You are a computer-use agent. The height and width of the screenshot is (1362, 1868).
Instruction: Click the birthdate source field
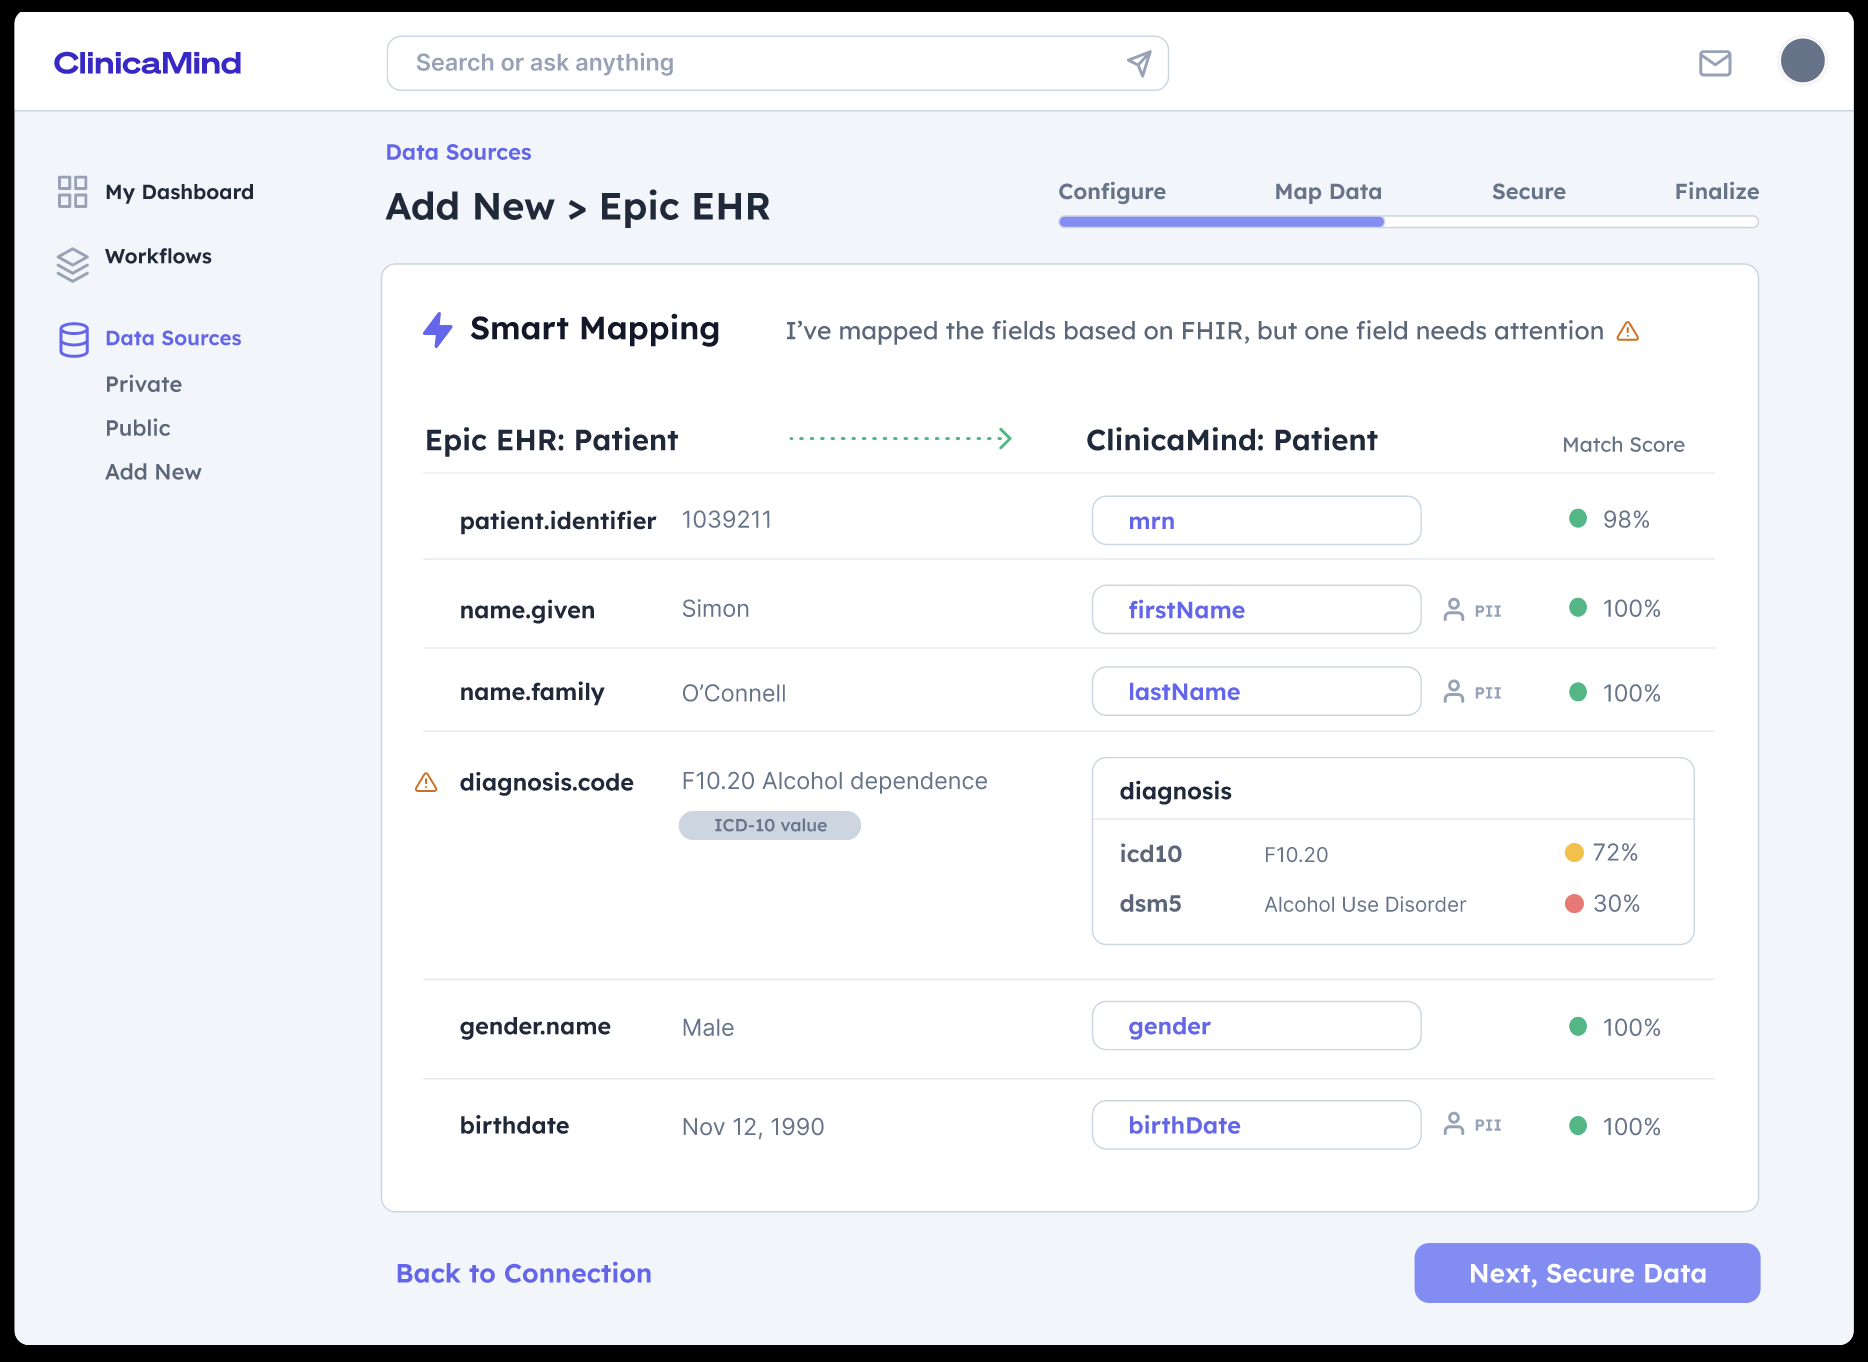tap(514, 1125)
